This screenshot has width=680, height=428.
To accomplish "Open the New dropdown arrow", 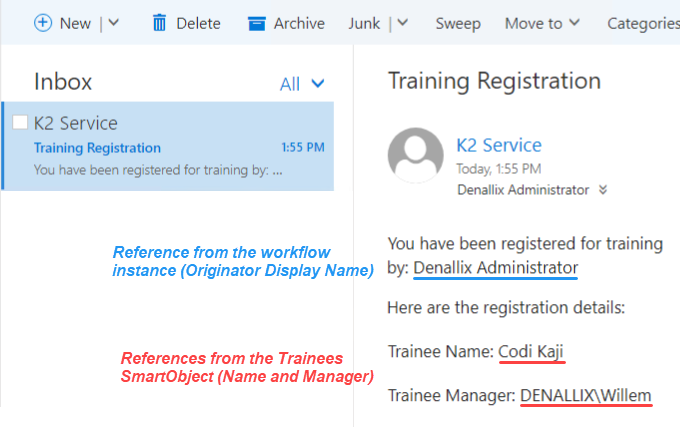I will (x=113, y=23).
